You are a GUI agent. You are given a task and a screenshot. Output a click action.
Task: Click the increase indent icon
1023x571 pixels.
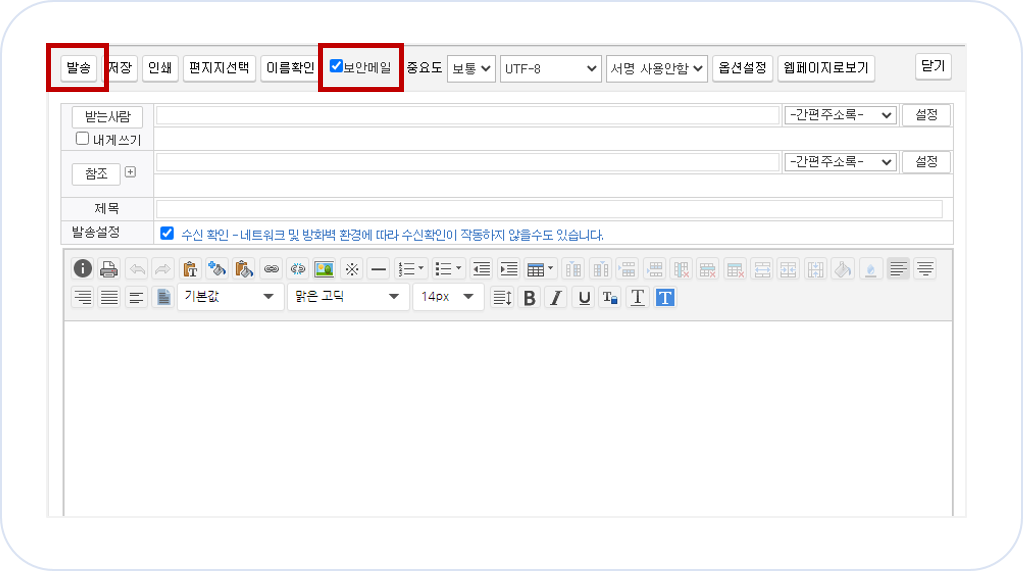tap(508, 269)
